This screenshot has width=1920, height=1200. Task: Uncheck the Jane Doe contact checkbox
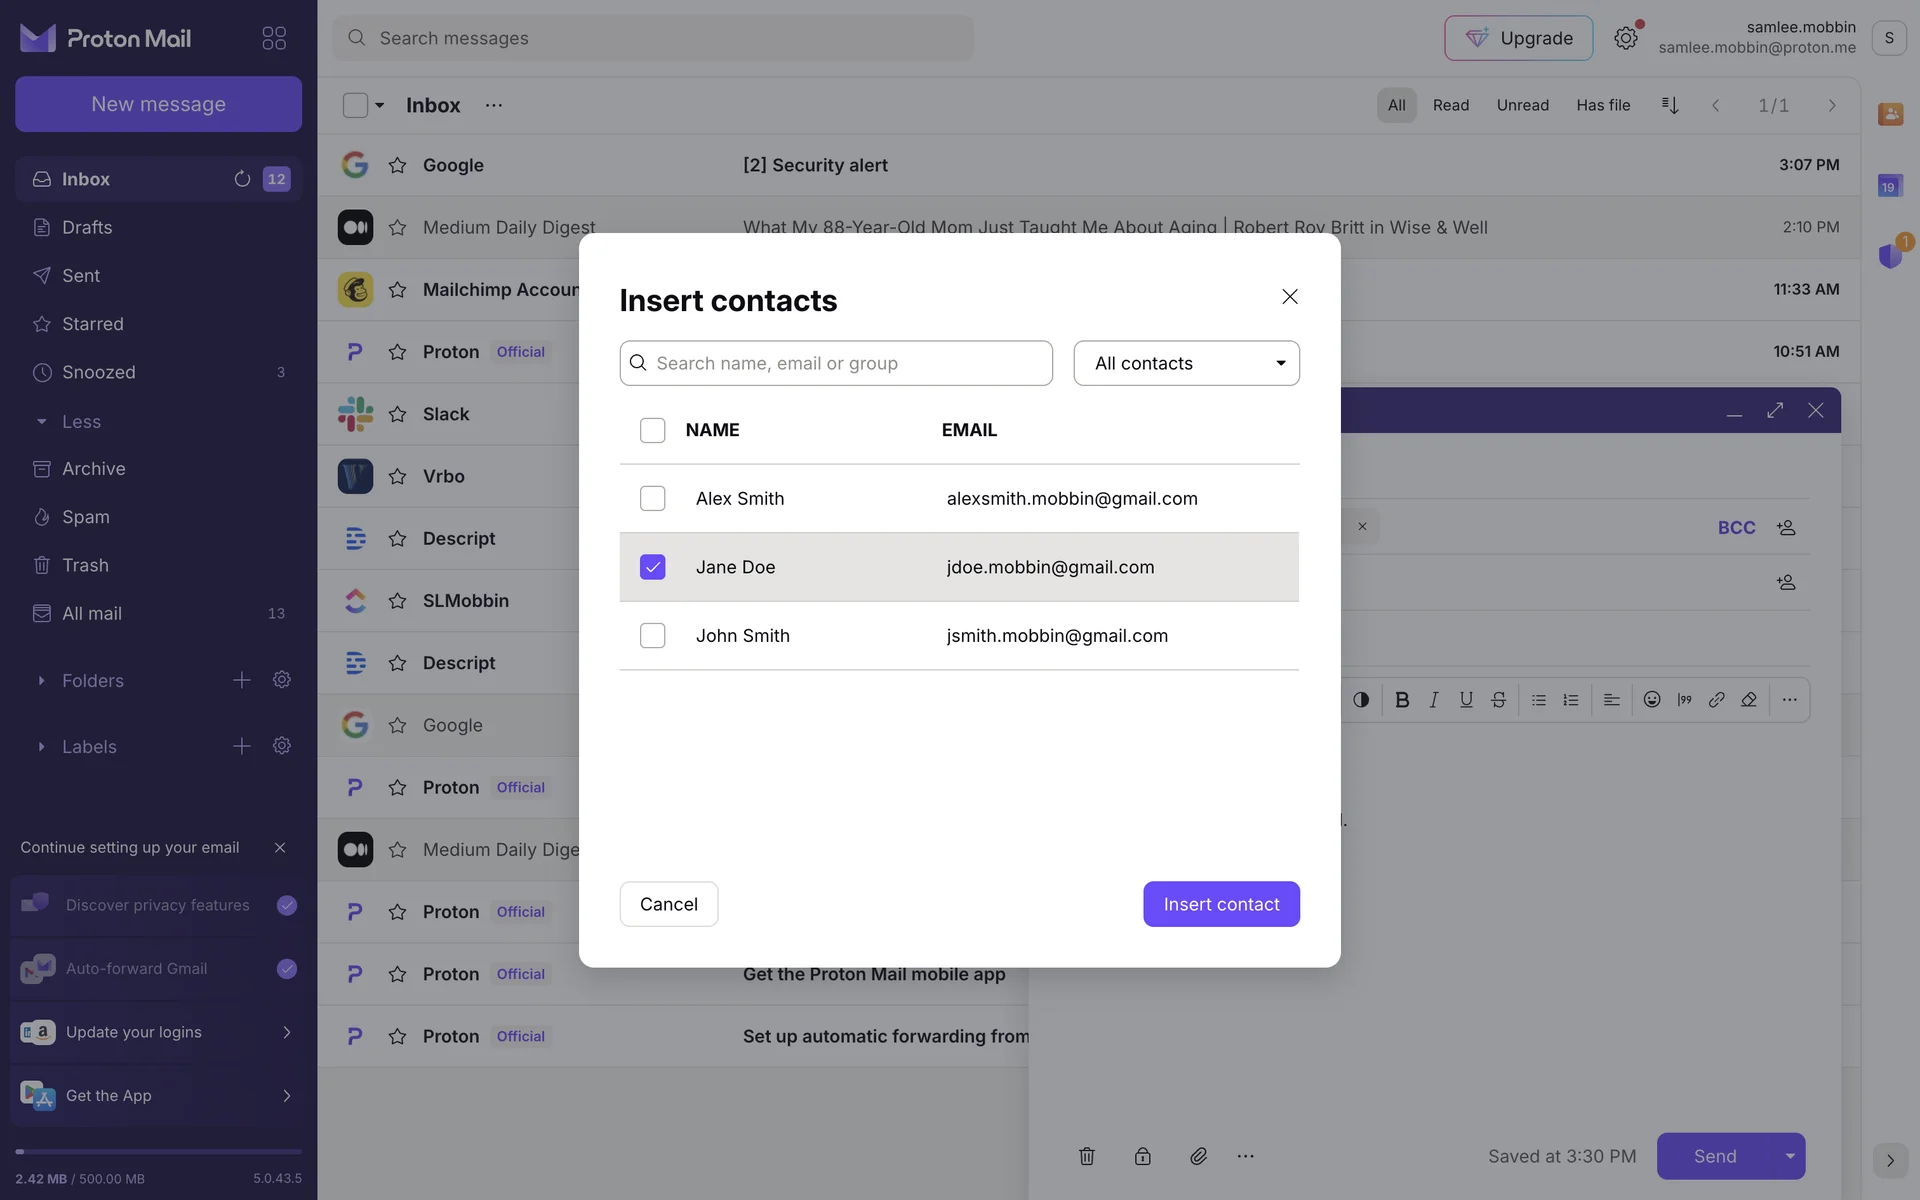pos(652,567)
